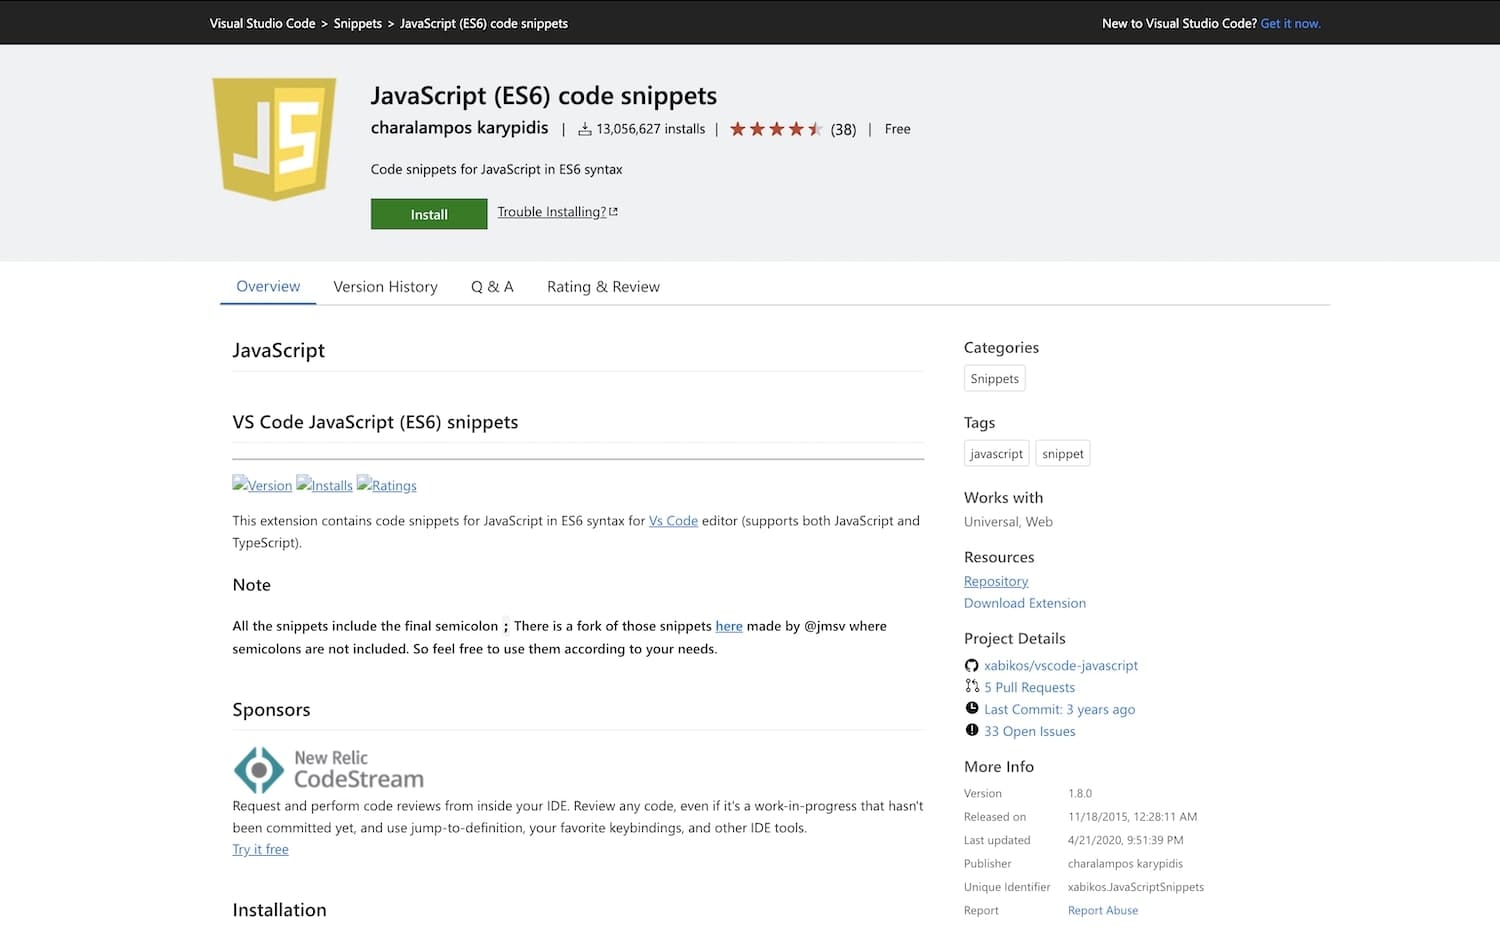Open xabikos/vscode-javascript project link
1500x928 pixels.
tap(1061, 665)
